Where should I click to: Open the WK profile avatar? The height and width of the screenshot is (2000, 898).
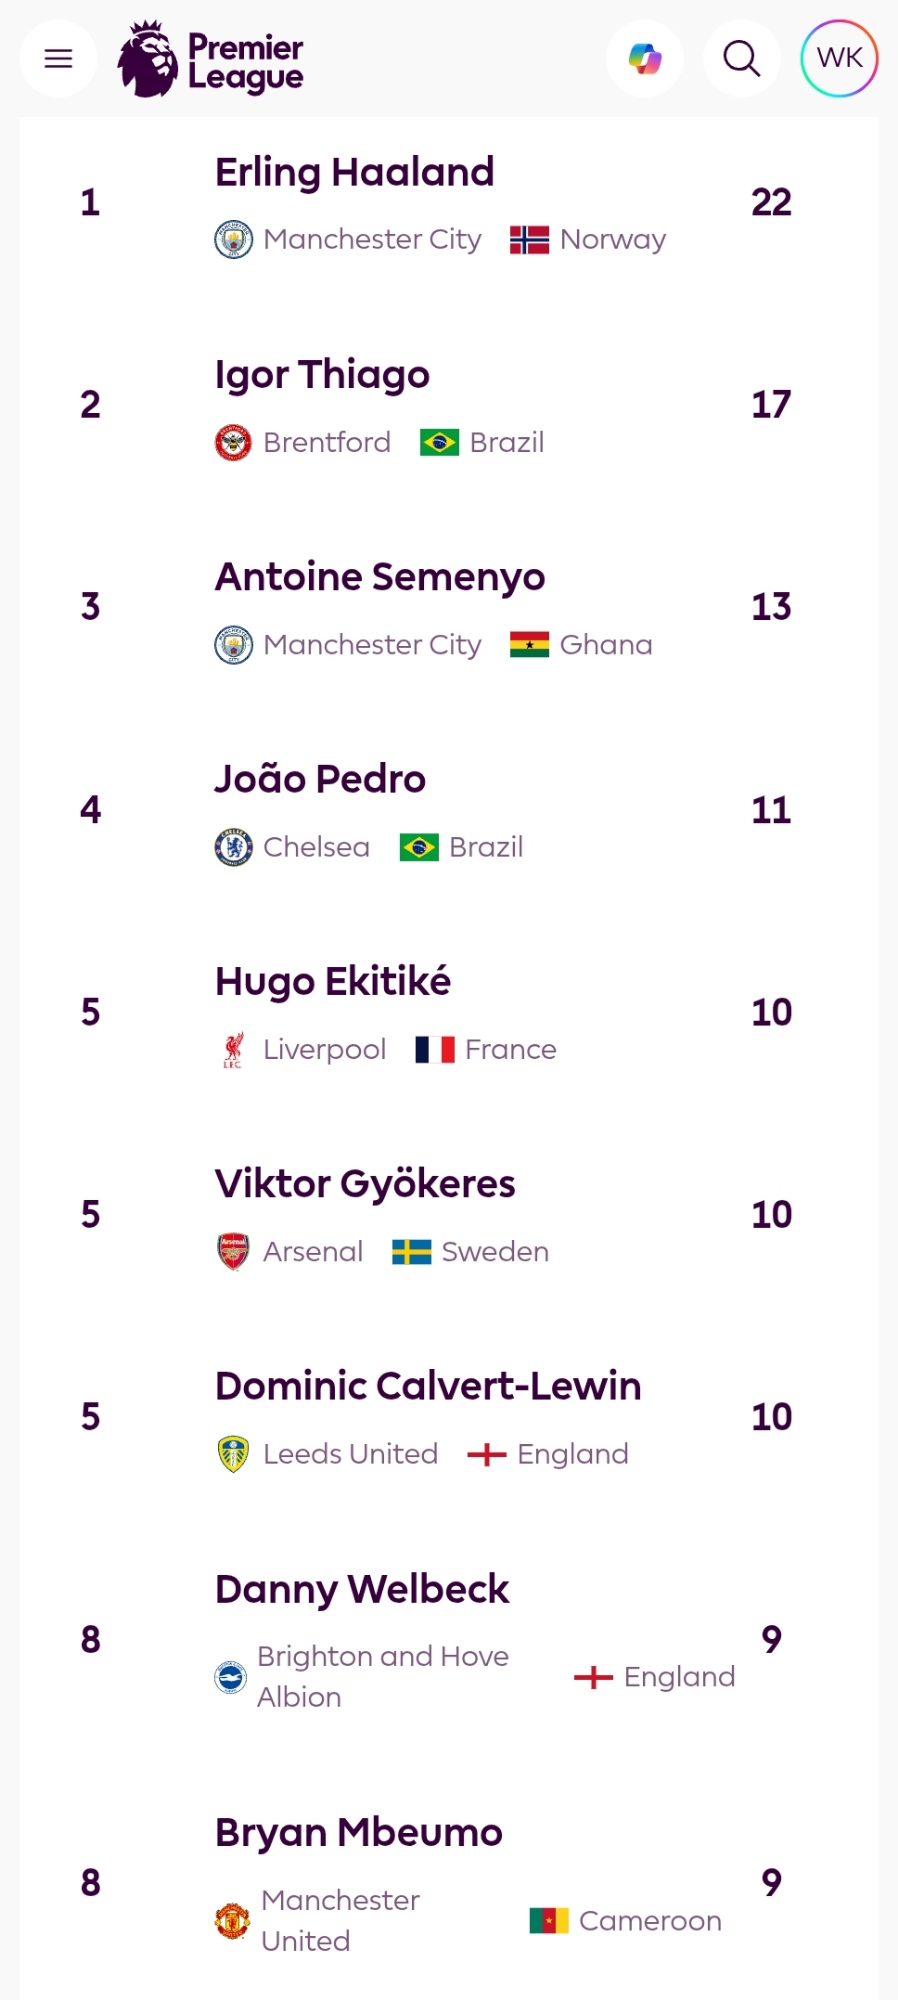tap(839, 59)
